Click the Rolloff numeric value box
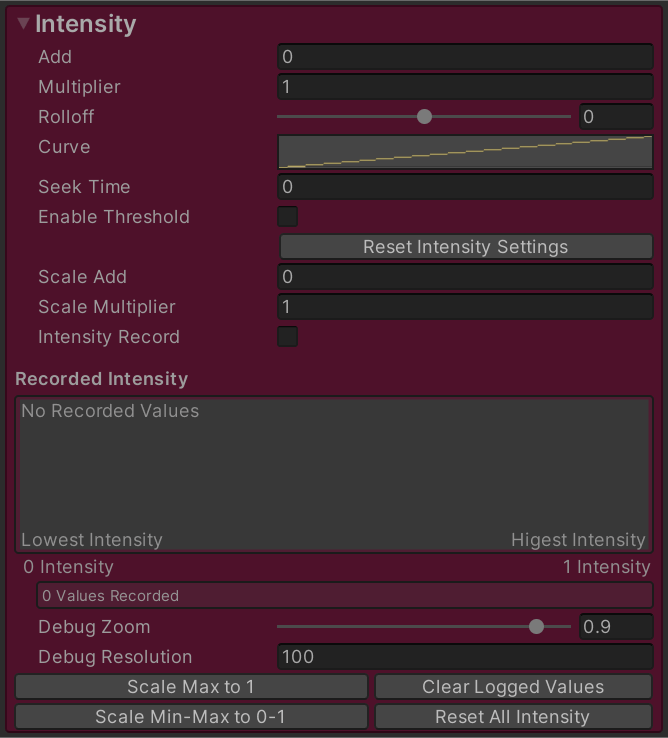Viewport: 668px width, 738px height. pos(615,117)
